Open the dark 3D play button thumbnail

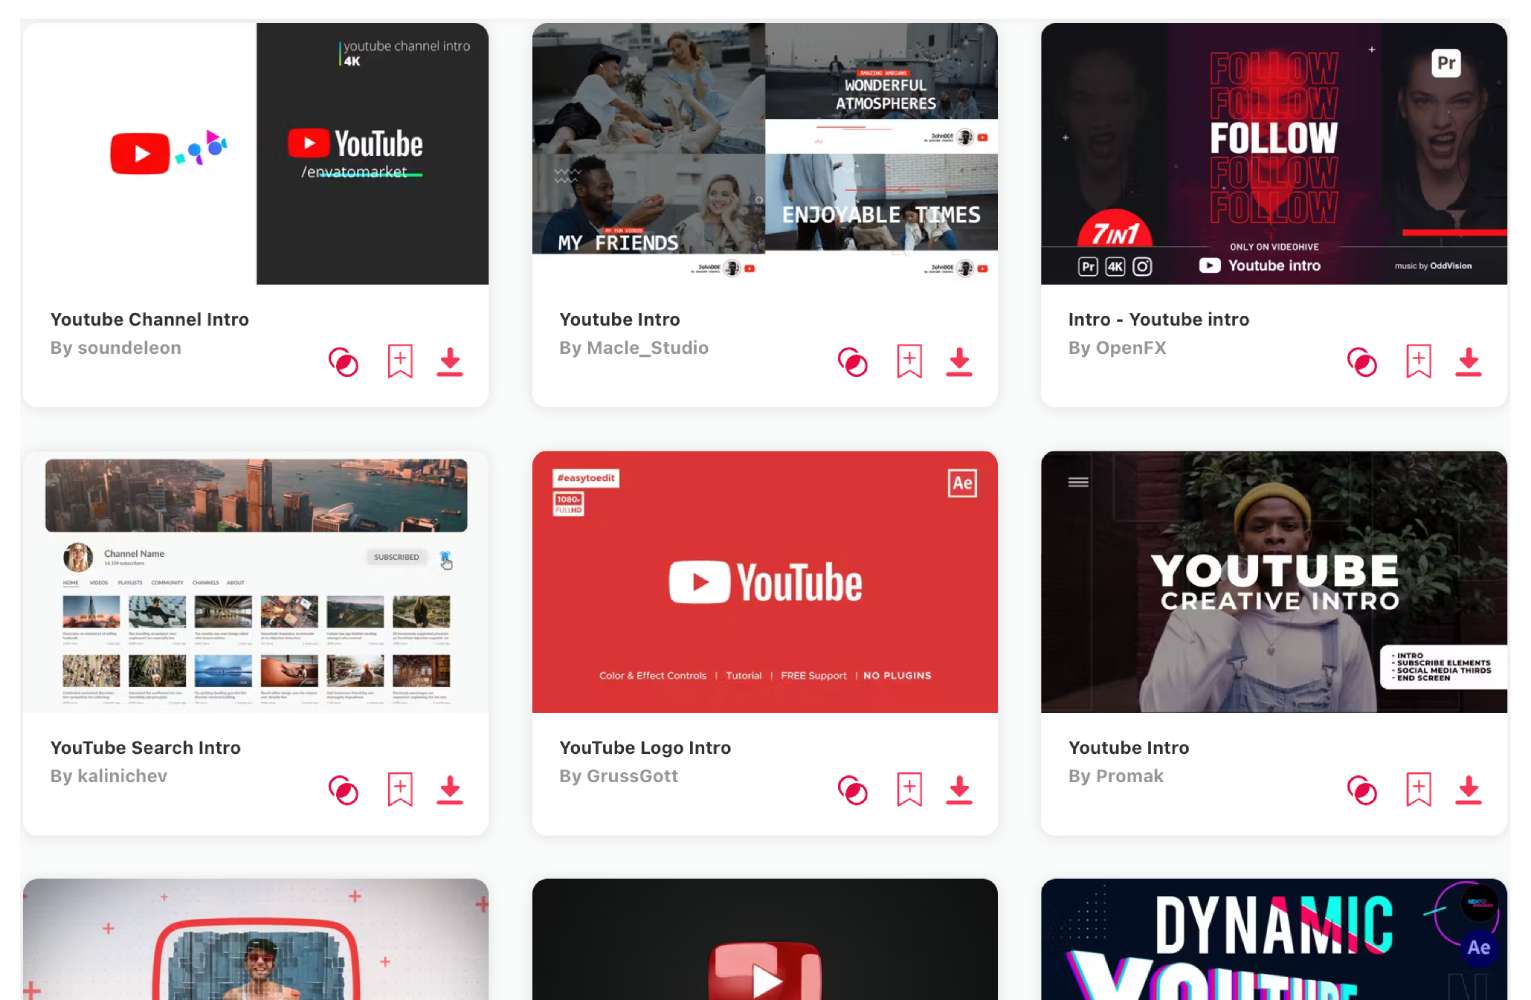pyautogui.click(x=765, y=940)
